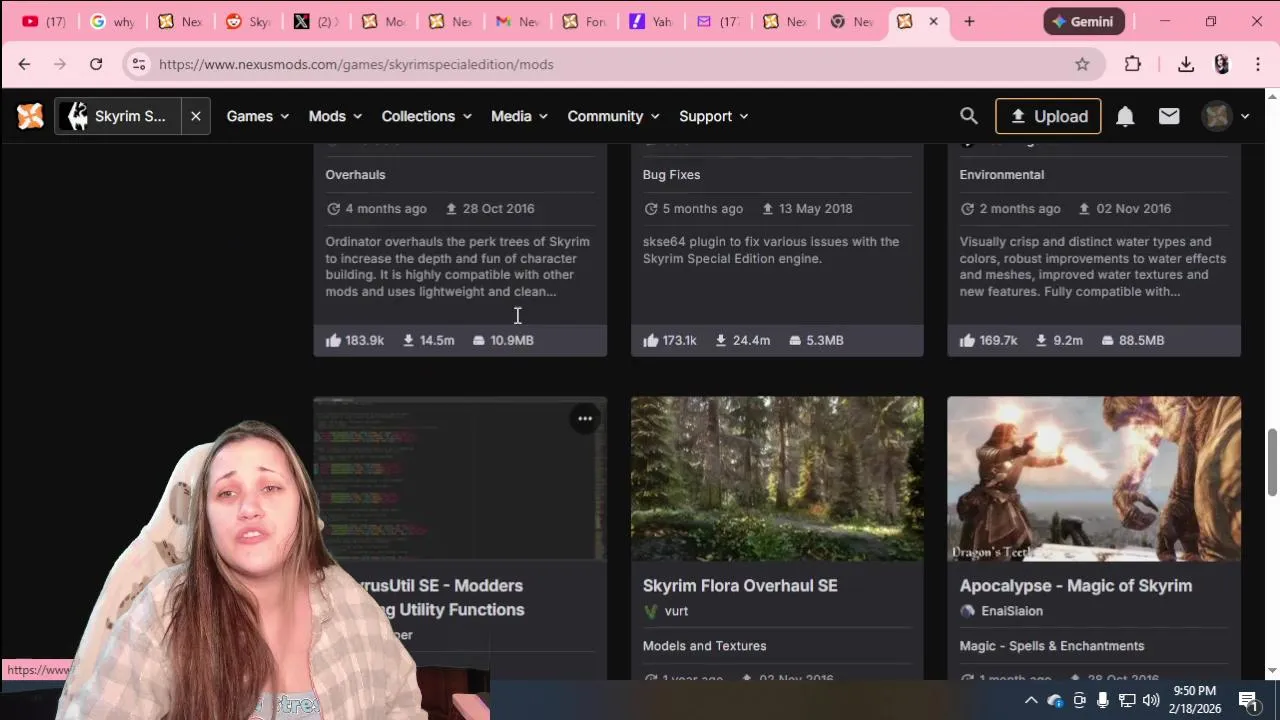Viewport: 1280px width, 720px height.
Task: Open author vurt's profile link
Action: (x=676, y=611)
